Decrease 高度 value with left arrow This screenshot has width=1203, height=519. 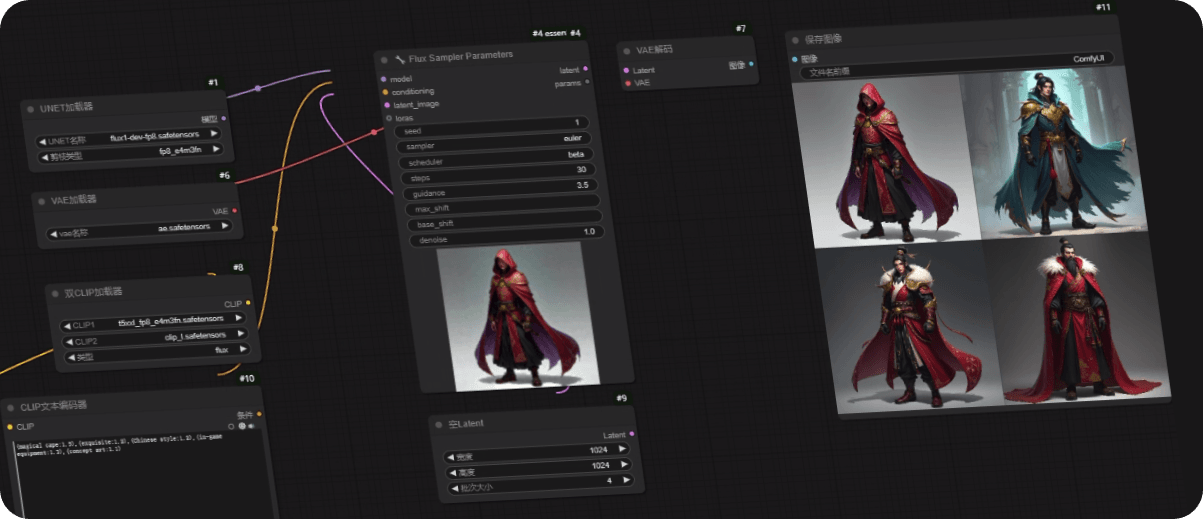(453, 473)
